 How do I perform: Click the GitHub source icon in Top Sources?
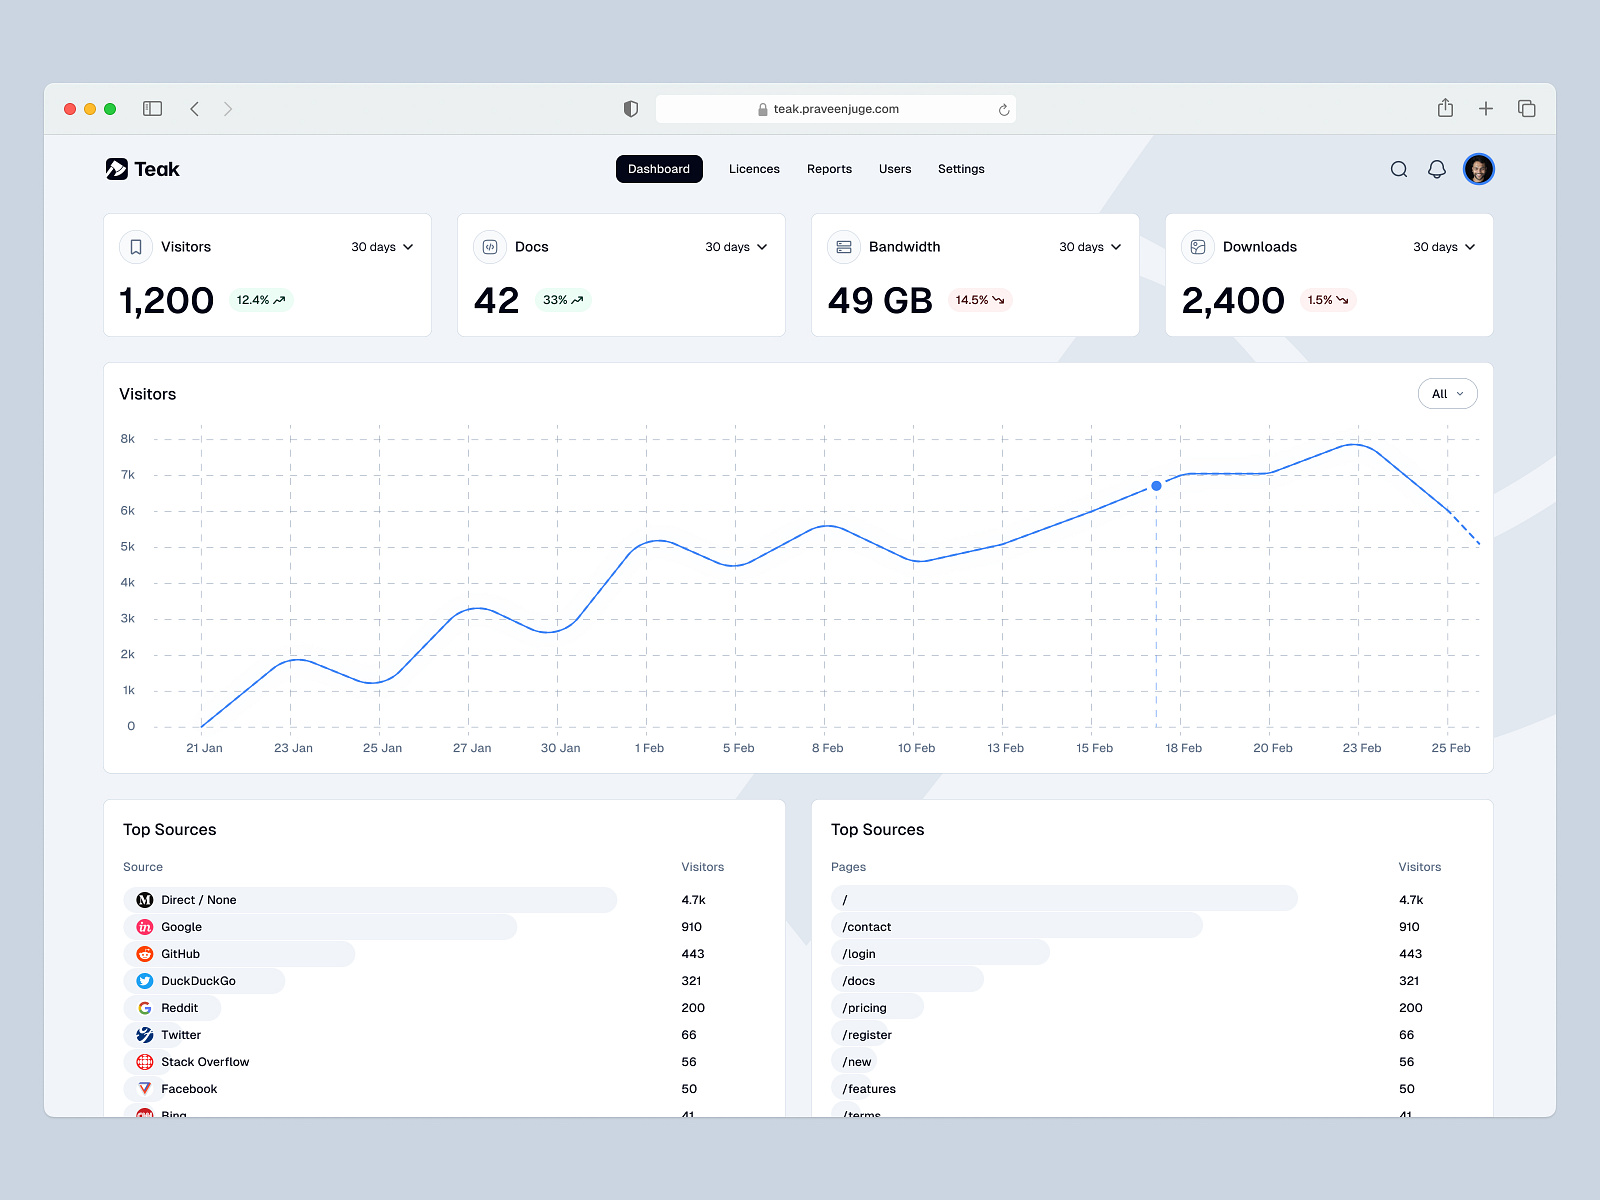(x=145, y=954)
